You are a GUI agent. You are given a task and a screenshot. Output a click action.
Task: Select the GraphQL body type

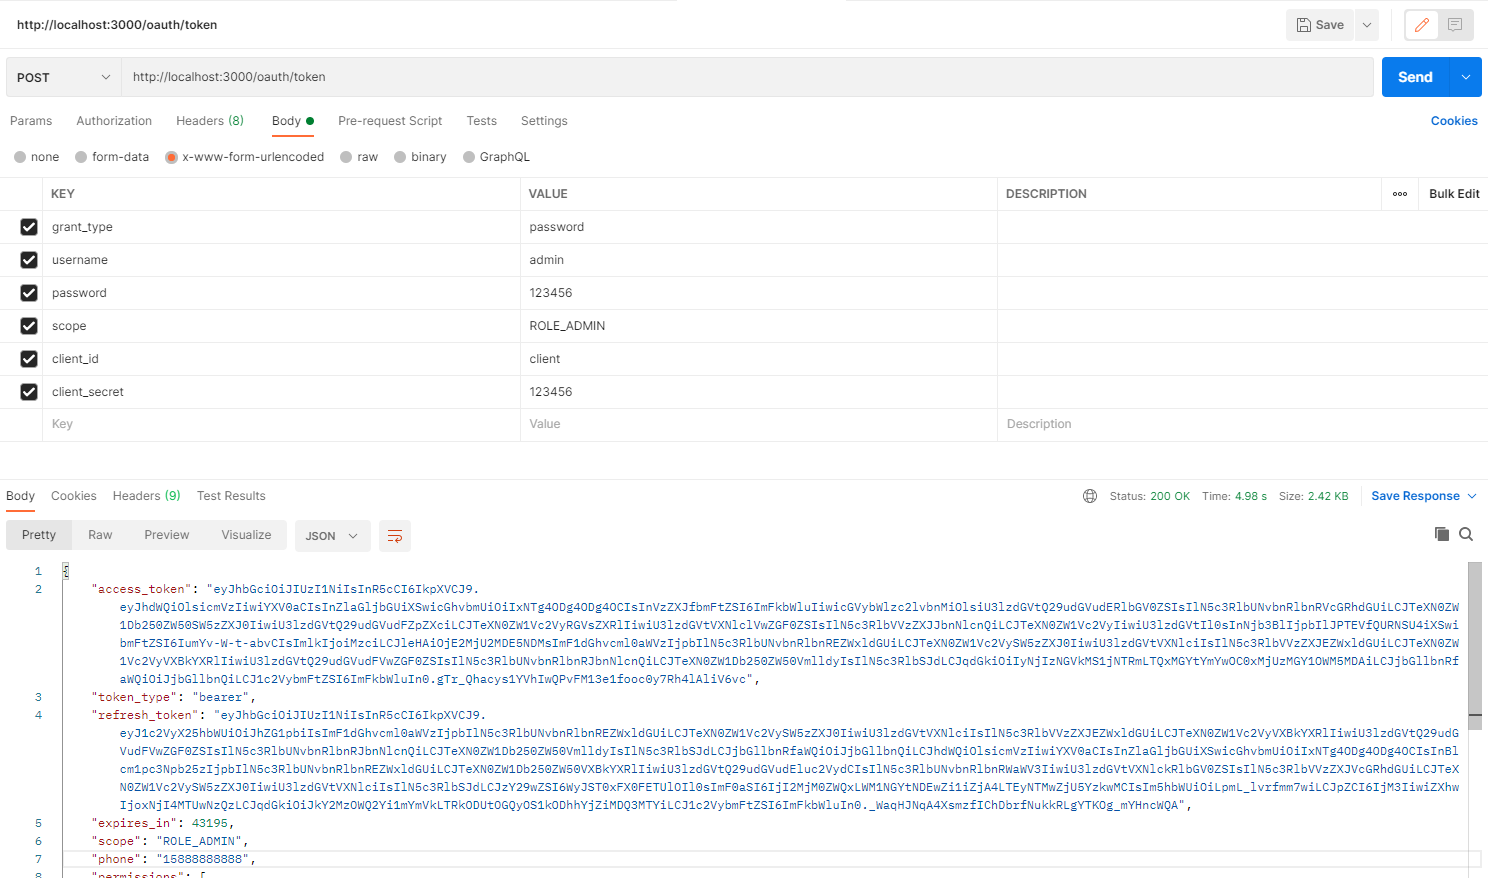tap(496, 157)
